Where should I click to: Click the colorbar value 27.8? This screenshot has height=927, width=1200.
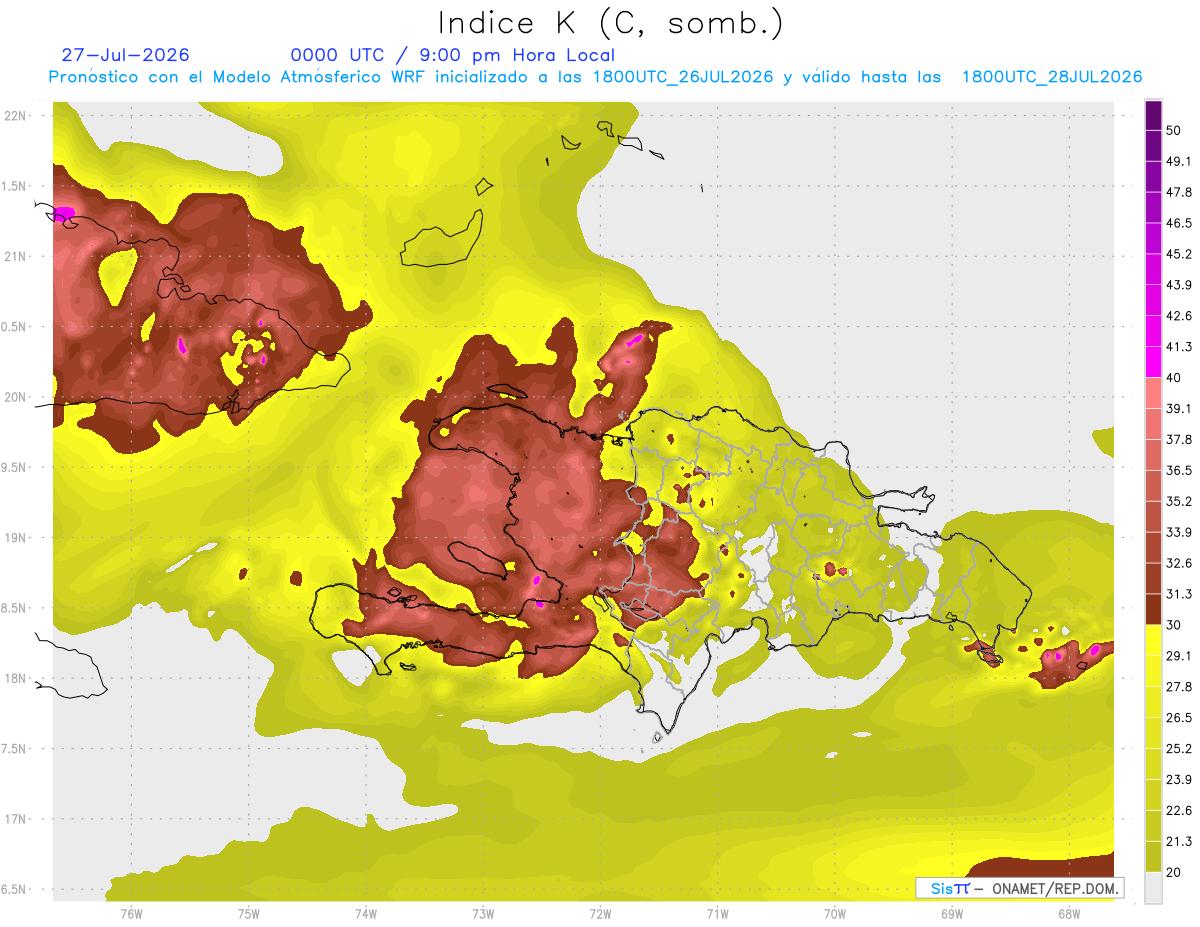click(x=1178, y=687)
